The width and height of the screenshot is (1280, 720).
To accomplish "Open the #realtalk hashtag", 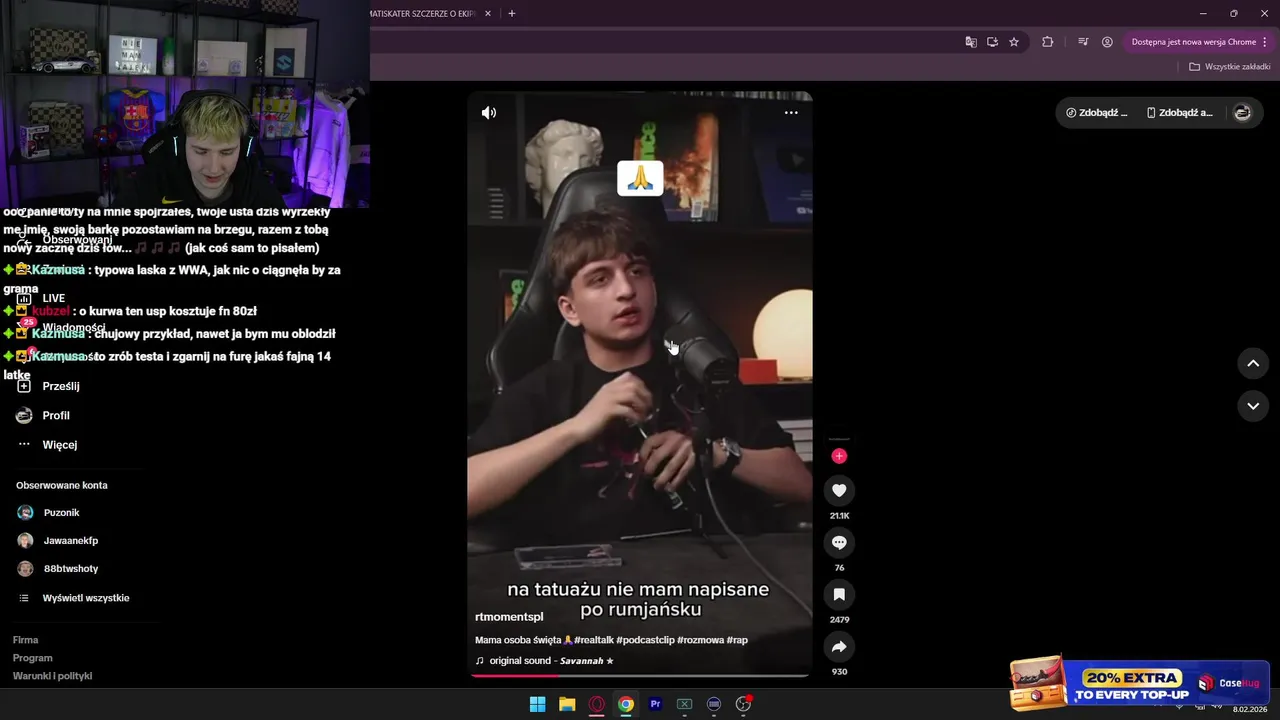I will (594, 640).
